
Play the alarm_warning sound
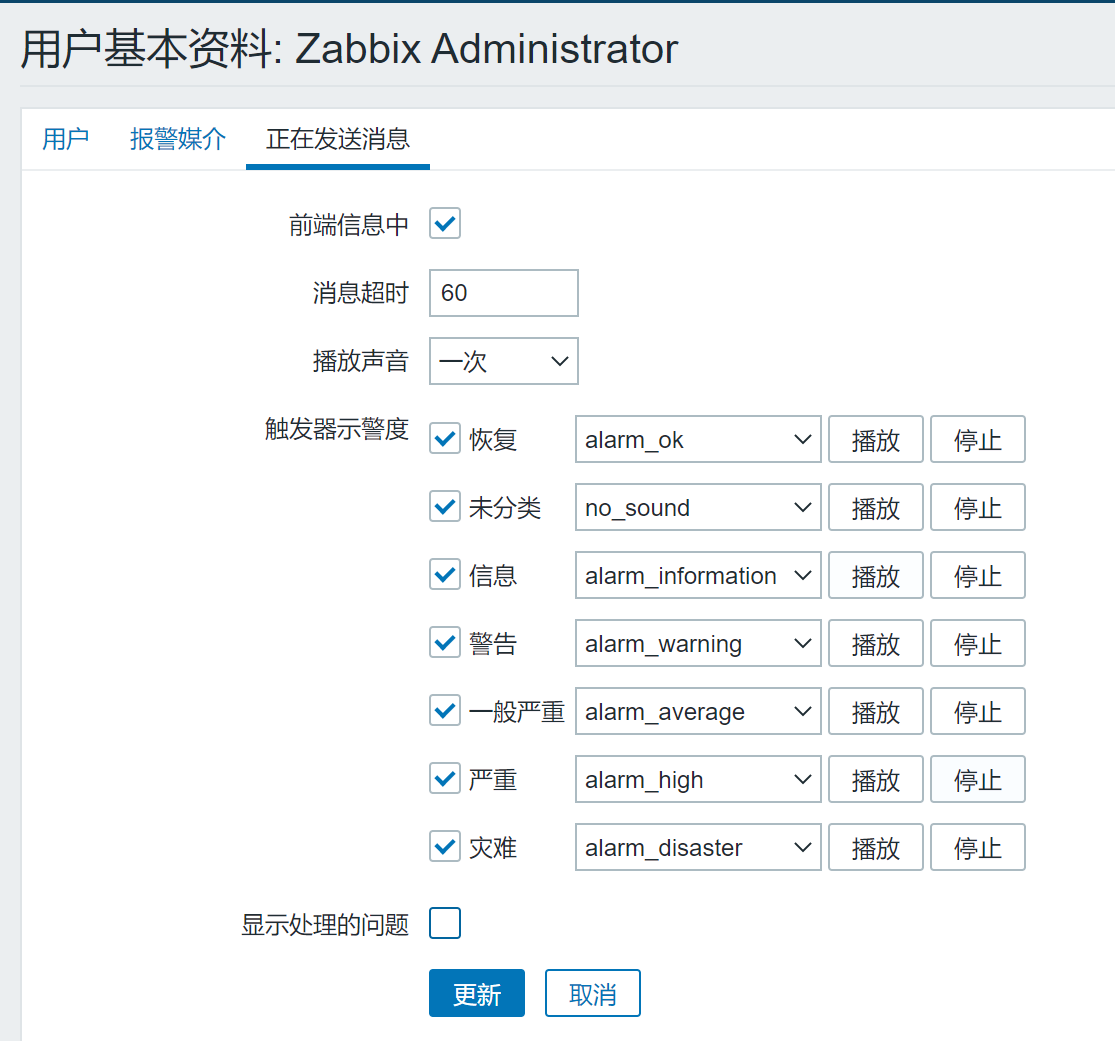[x=875, y=643]
